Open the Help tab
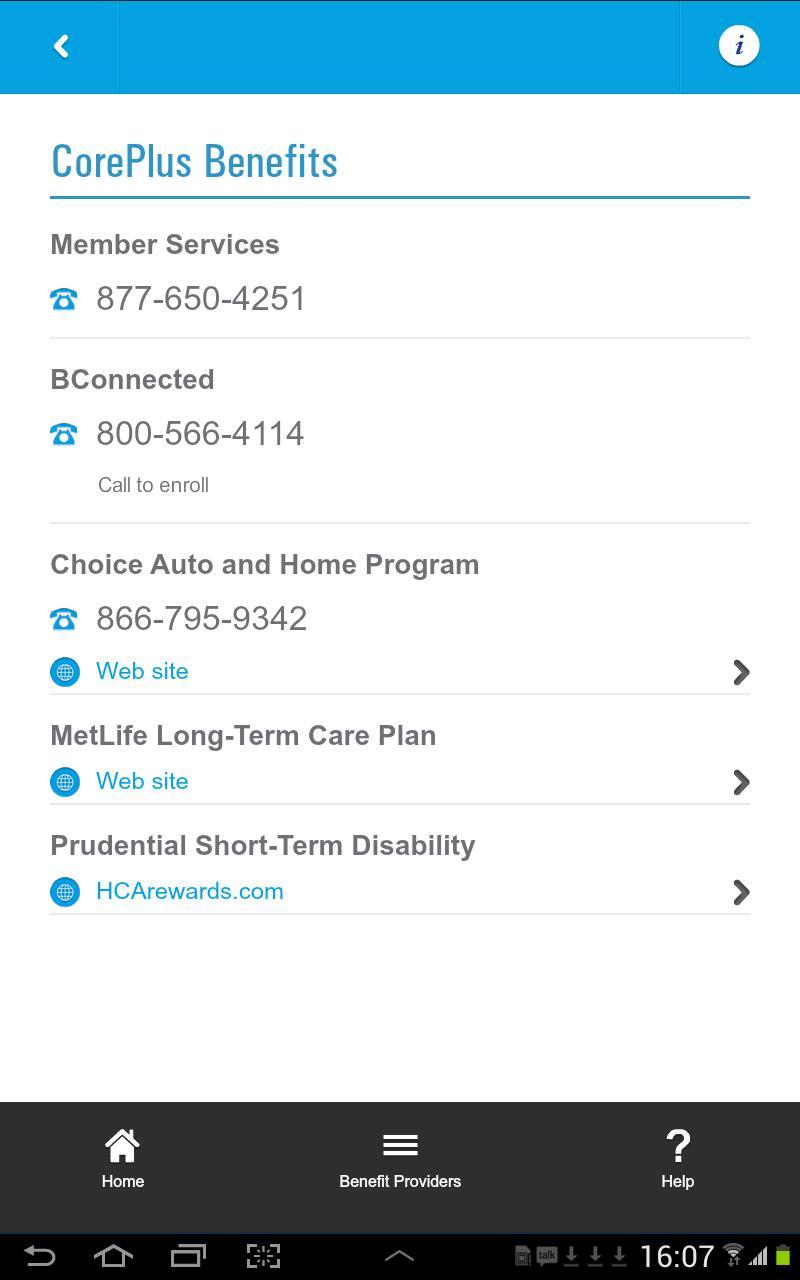 click(677, 1159)
